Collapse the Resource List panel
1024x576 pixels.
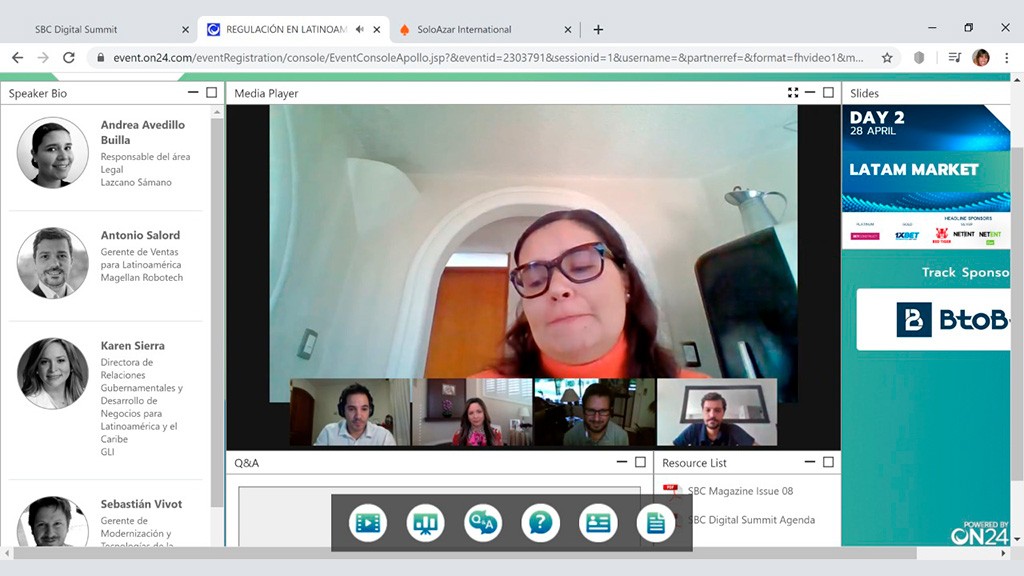tap(810, 462)
